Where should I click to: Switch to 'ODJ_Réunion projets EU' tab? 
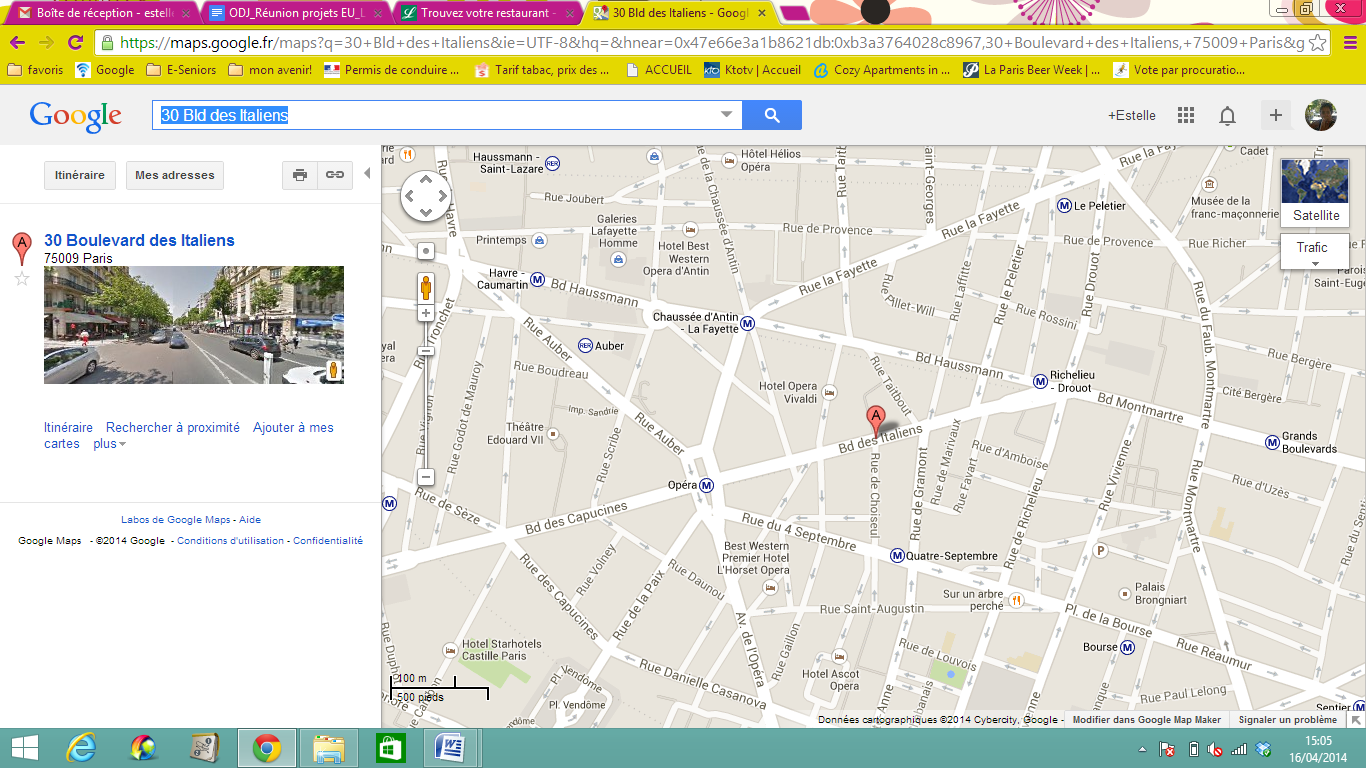coord(295,13)
